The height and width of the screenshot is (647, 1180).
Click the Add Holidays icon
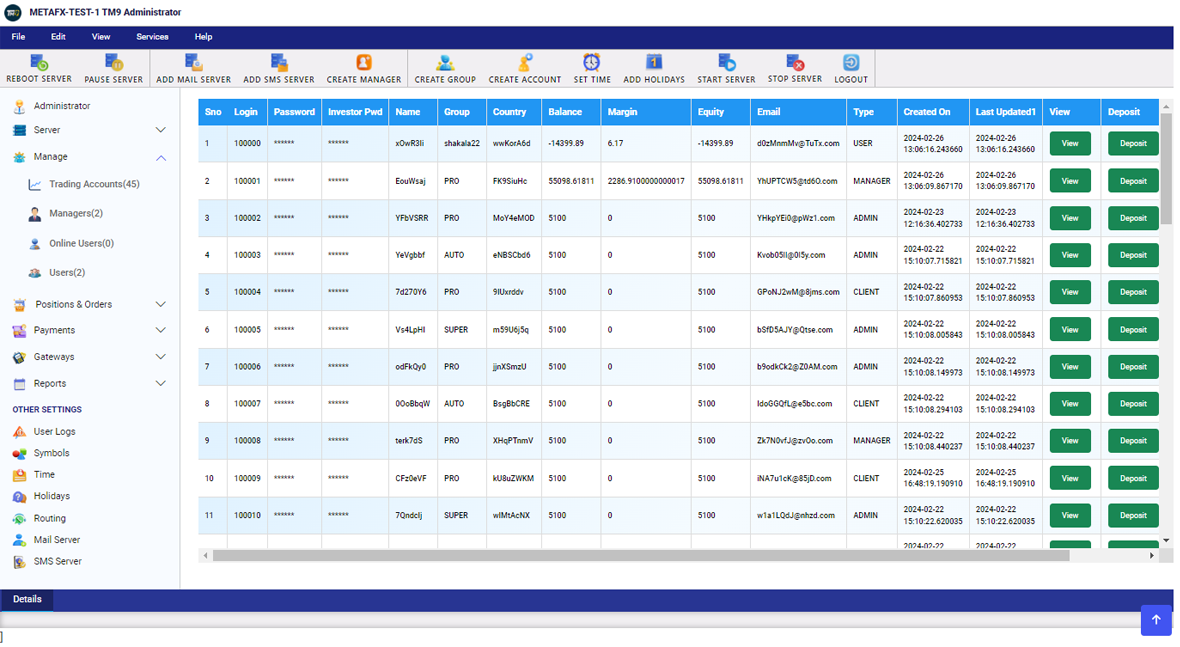(654, 63)
